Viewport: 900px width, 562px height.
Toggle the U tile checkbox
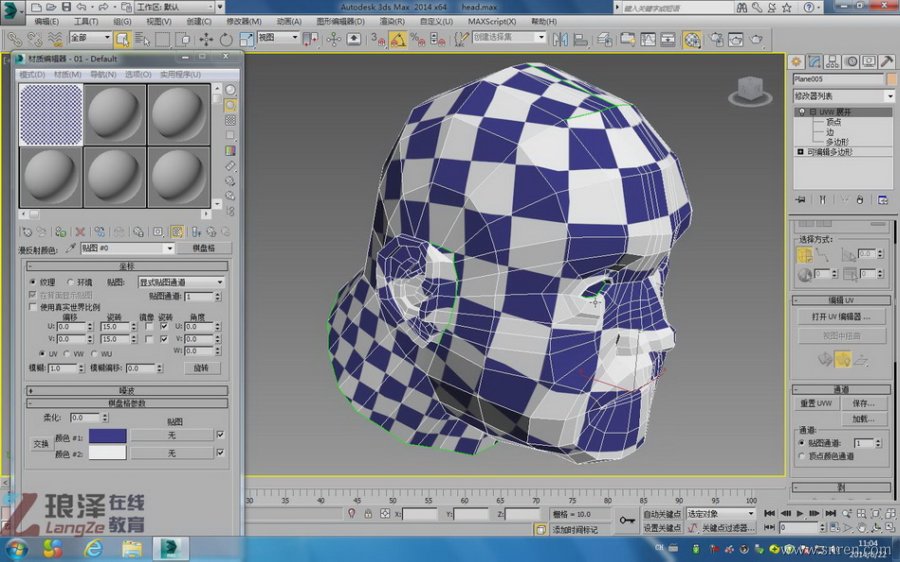point(164,326)
